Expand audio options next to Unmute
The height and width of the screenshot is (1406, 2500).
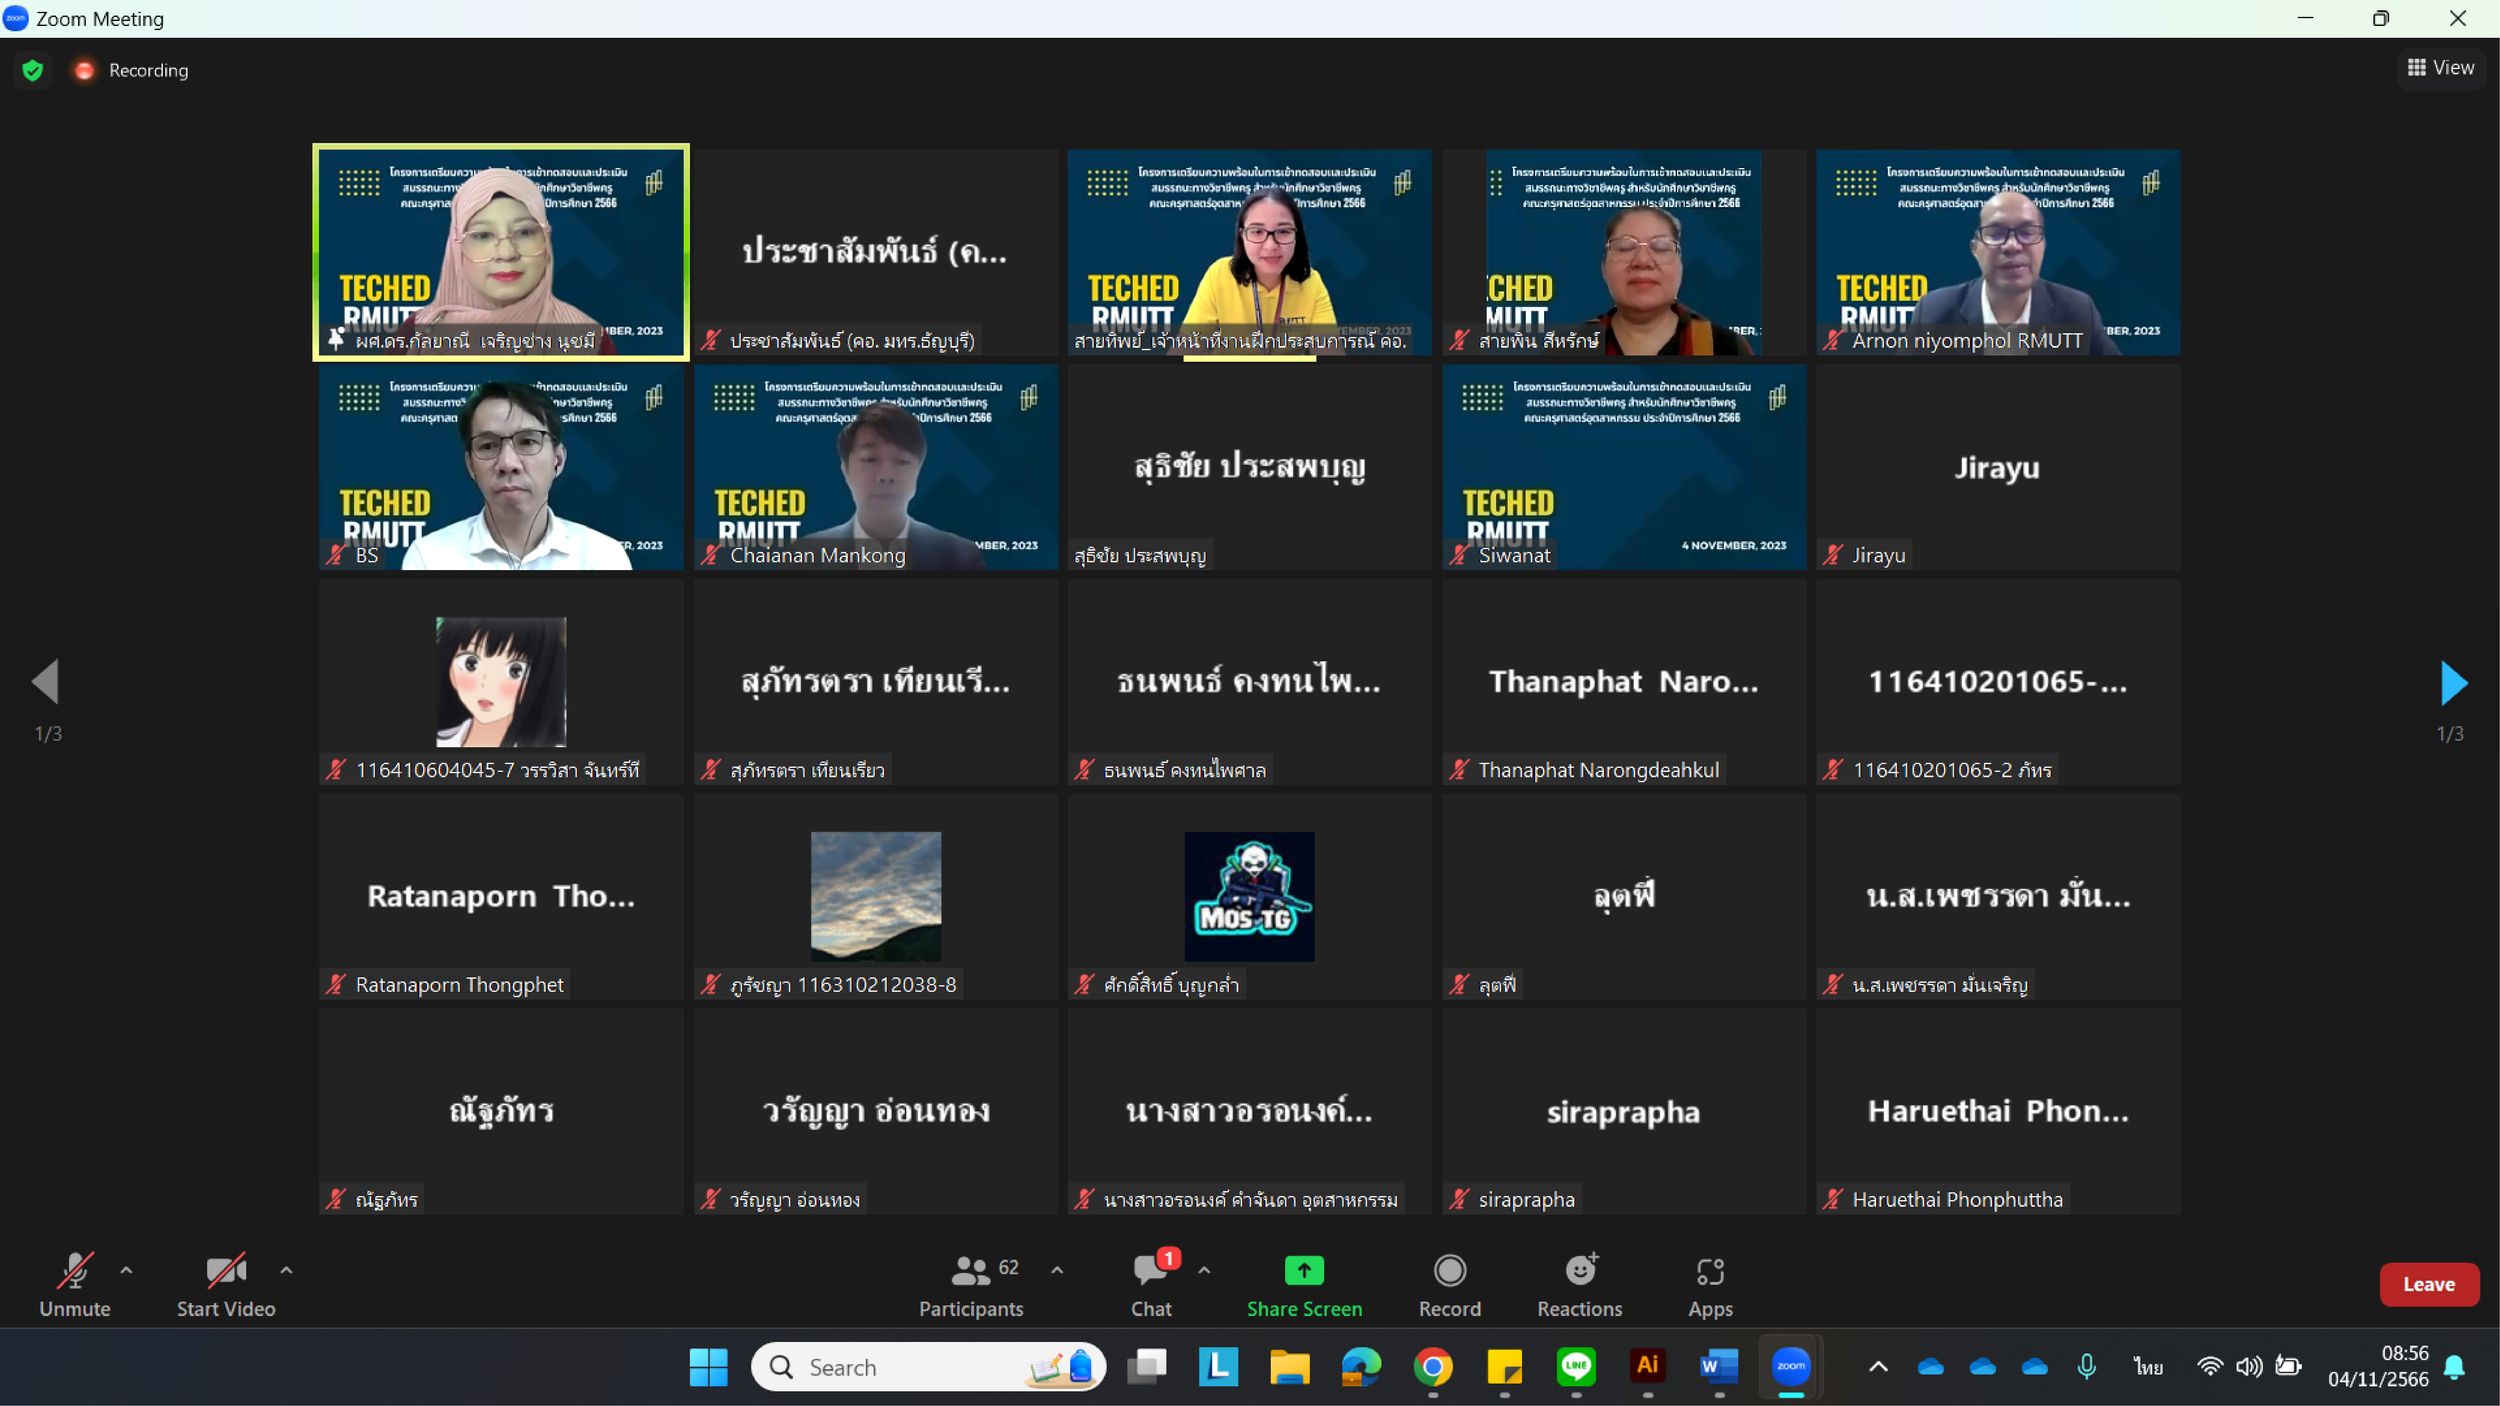[x=126, y=1270]
